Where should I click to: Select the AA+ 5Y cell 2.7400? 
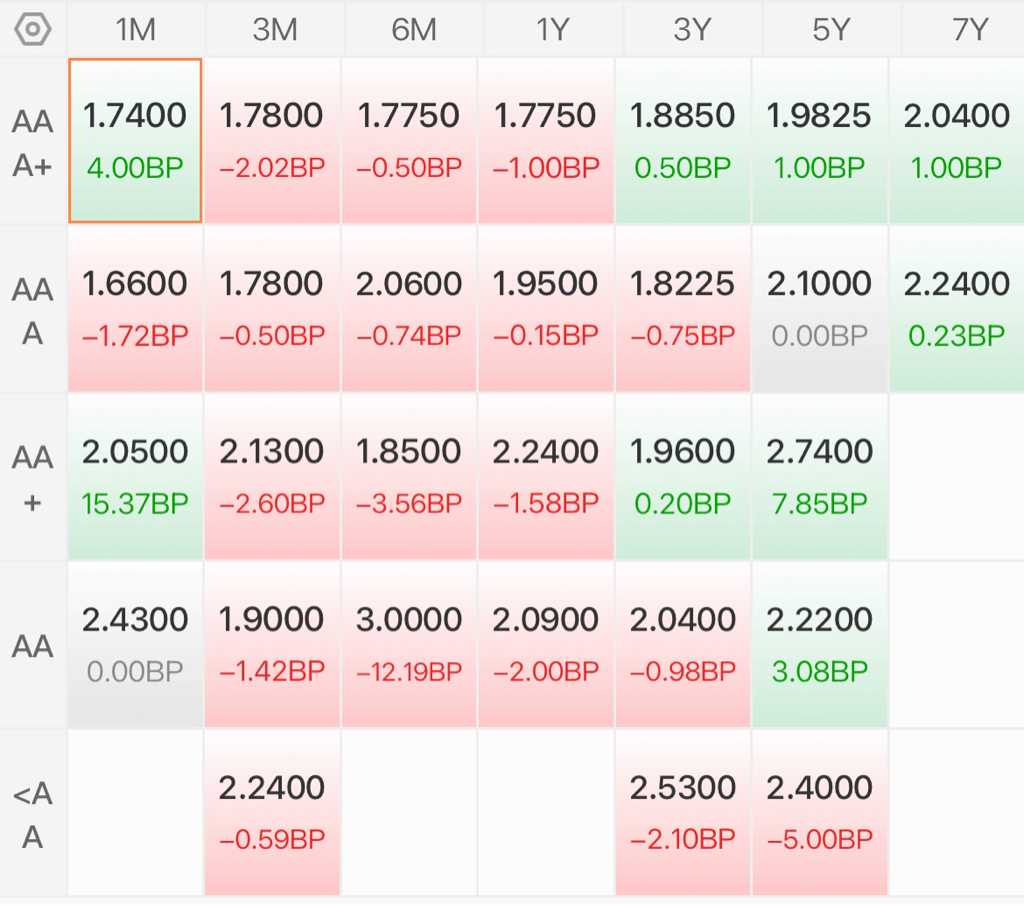click(820, 477)
